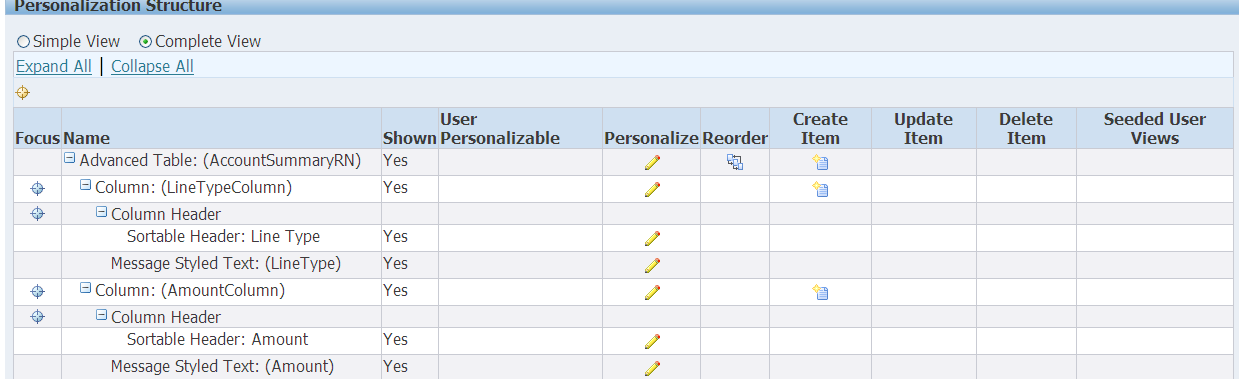Open Reorder icon for Advanced Table row
1239x379 pixels.
click(735, 162)
